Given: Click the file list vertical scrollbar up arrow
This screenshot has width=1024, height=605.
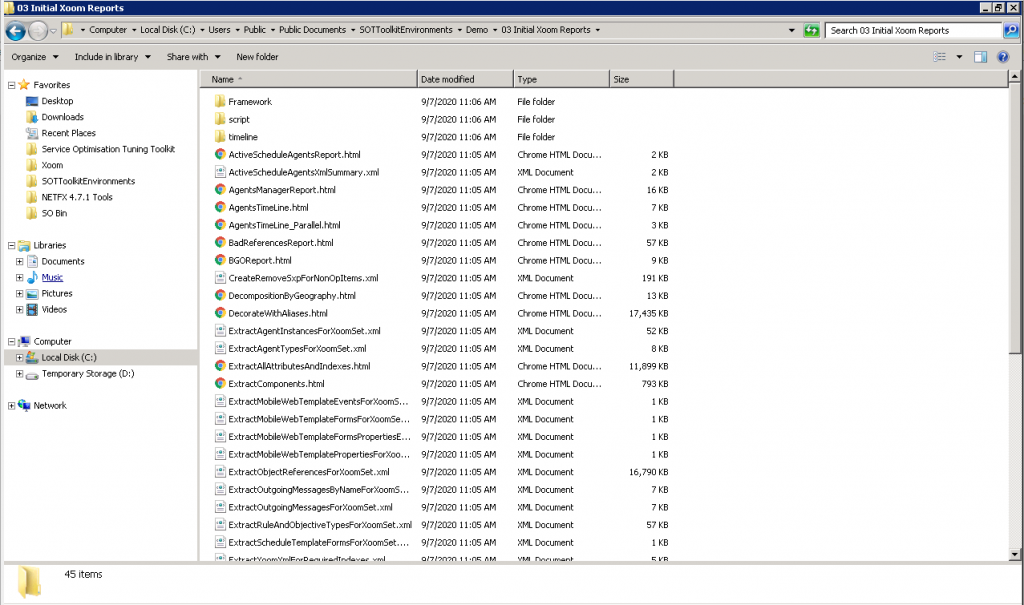Looking at the screenshot, I should 1014,77.
